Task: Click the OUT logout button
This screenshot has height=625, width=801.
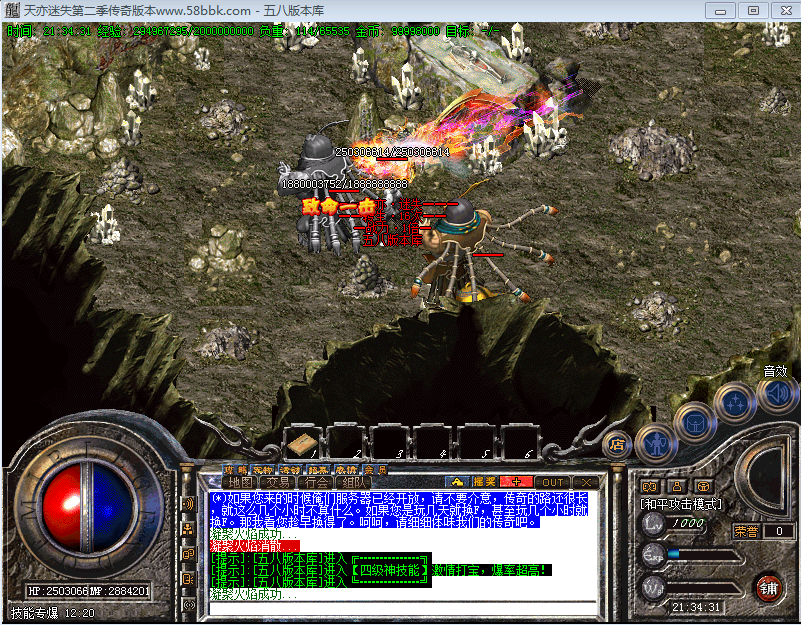Action: 553,482
